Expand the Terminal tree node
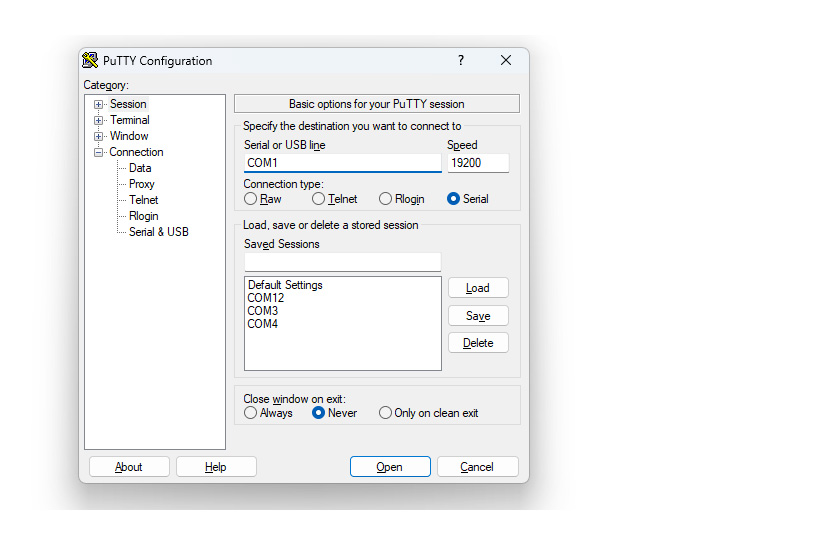830x544 pixels. pos(98,121)
